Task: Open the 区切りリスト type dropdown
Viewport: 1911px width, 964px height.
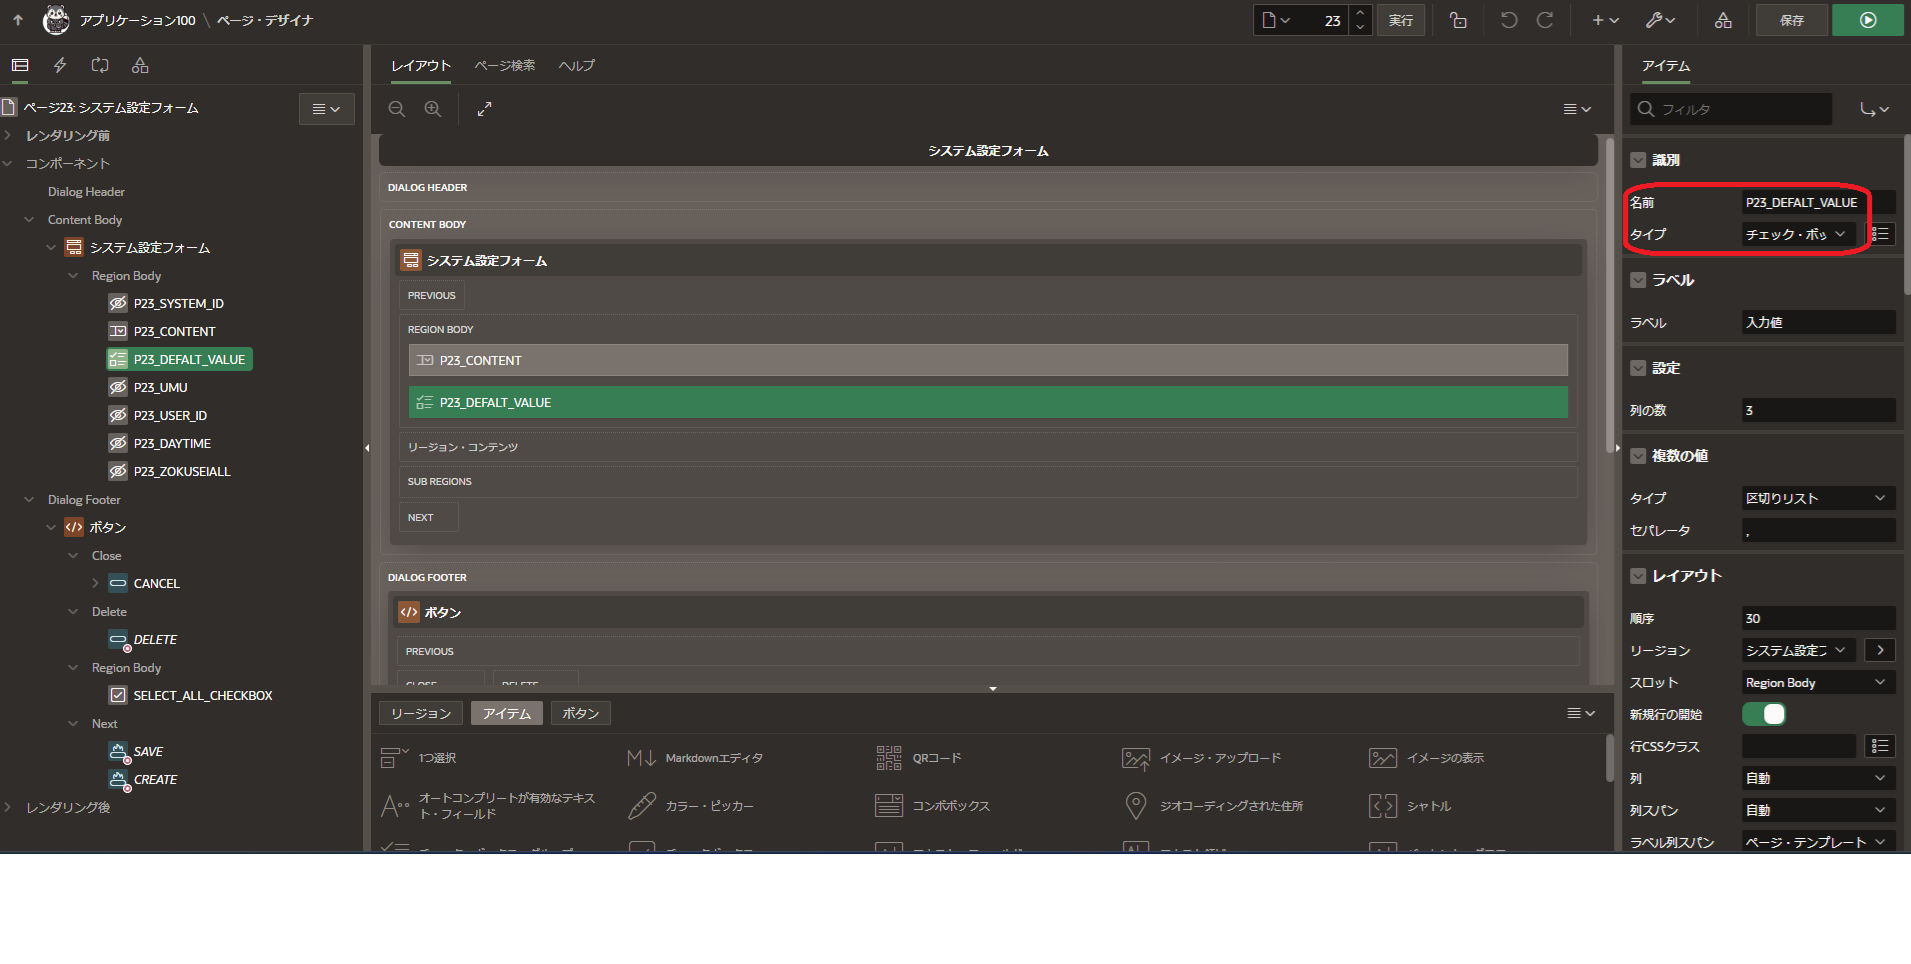Action: (1818, 498)
